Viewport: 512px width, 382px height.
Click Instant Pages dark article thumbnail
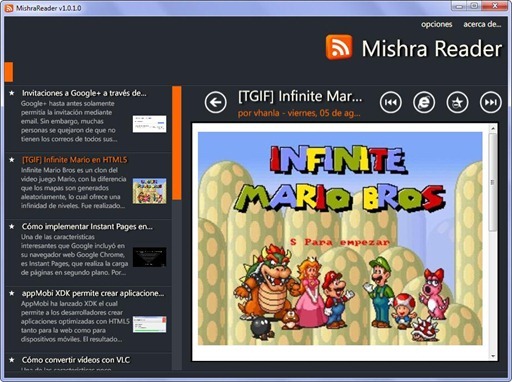149,257
